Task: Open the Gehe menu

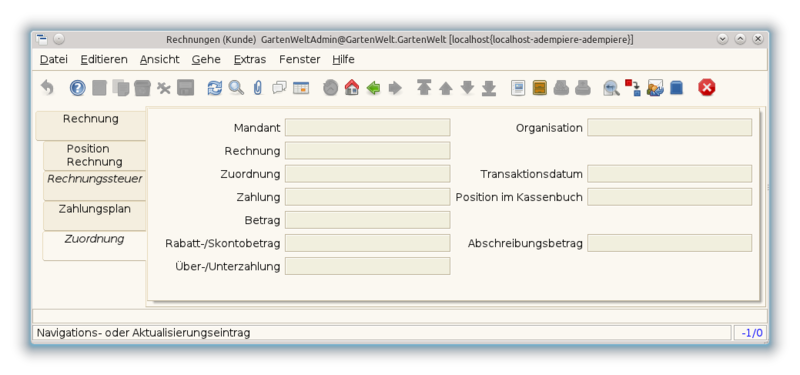Action: [x=206, y=59]
